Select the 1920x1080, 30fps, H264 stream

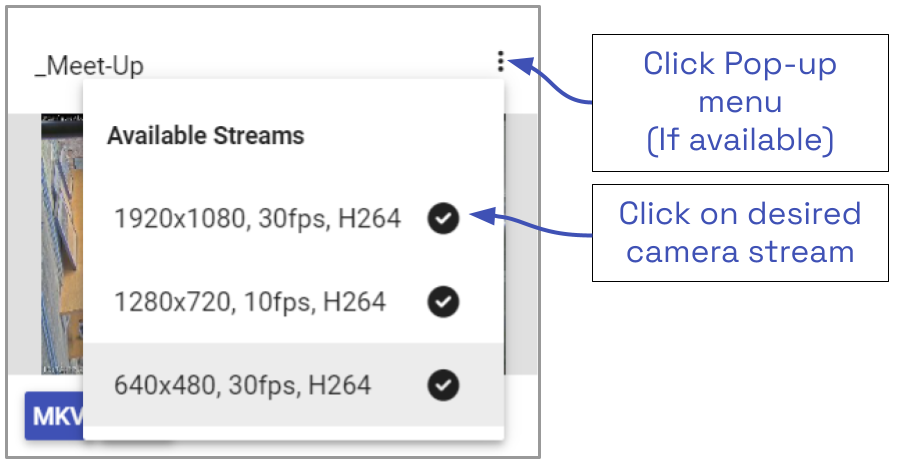click(257, 218)
